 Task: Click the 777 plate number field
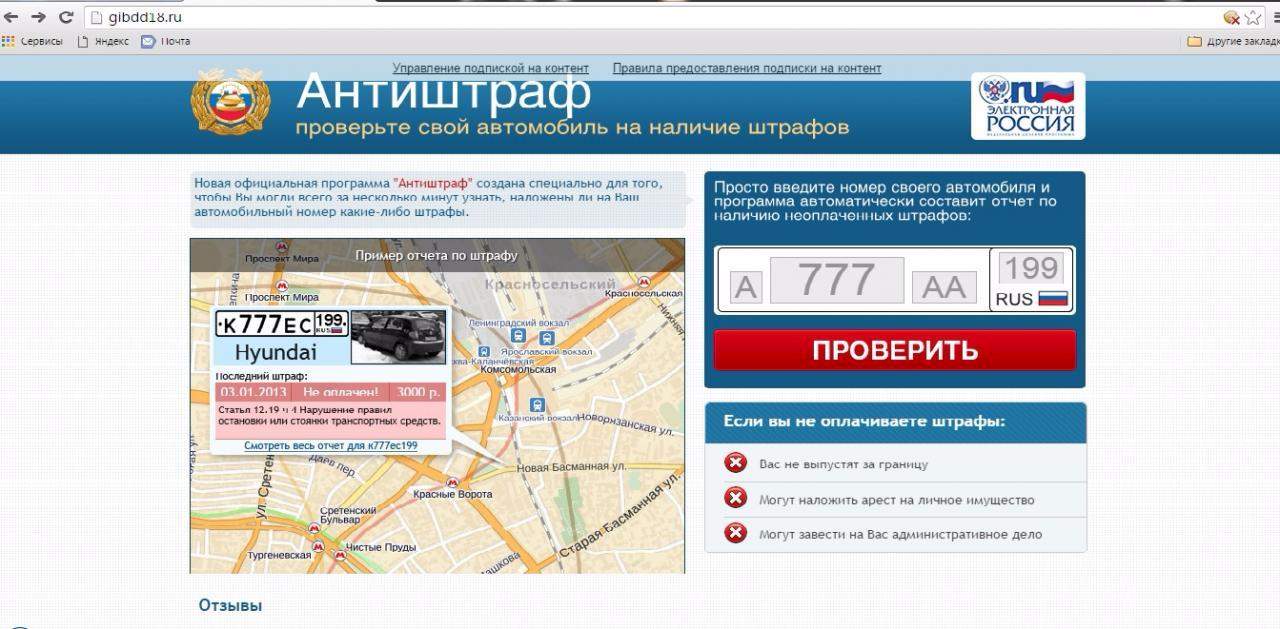[x=836, y=280]
